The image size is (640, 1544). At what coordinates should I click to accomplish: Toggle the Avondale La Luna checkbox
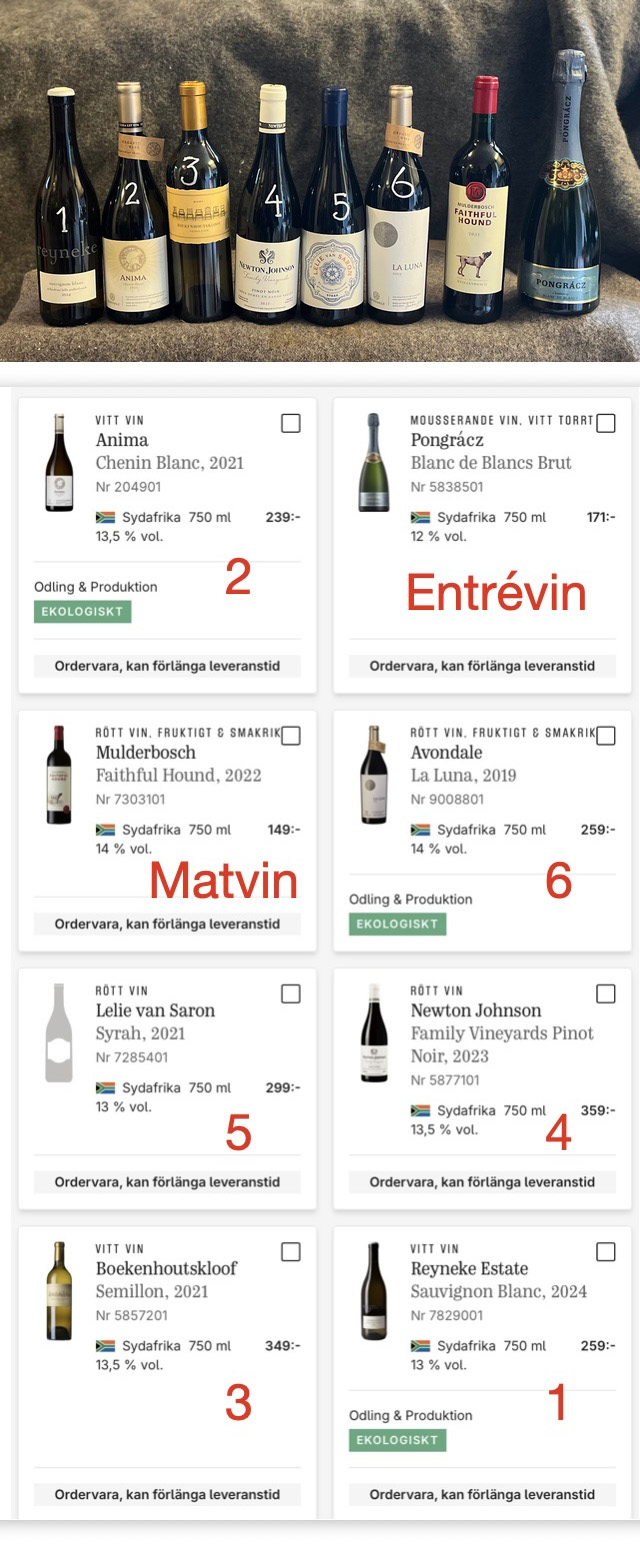[606, 736]
